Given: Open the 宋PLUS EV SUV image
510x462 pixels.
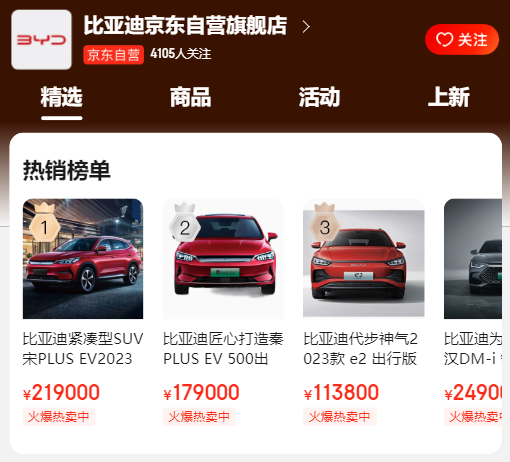Looking at the screenshot, I should [x=83, y=259].
